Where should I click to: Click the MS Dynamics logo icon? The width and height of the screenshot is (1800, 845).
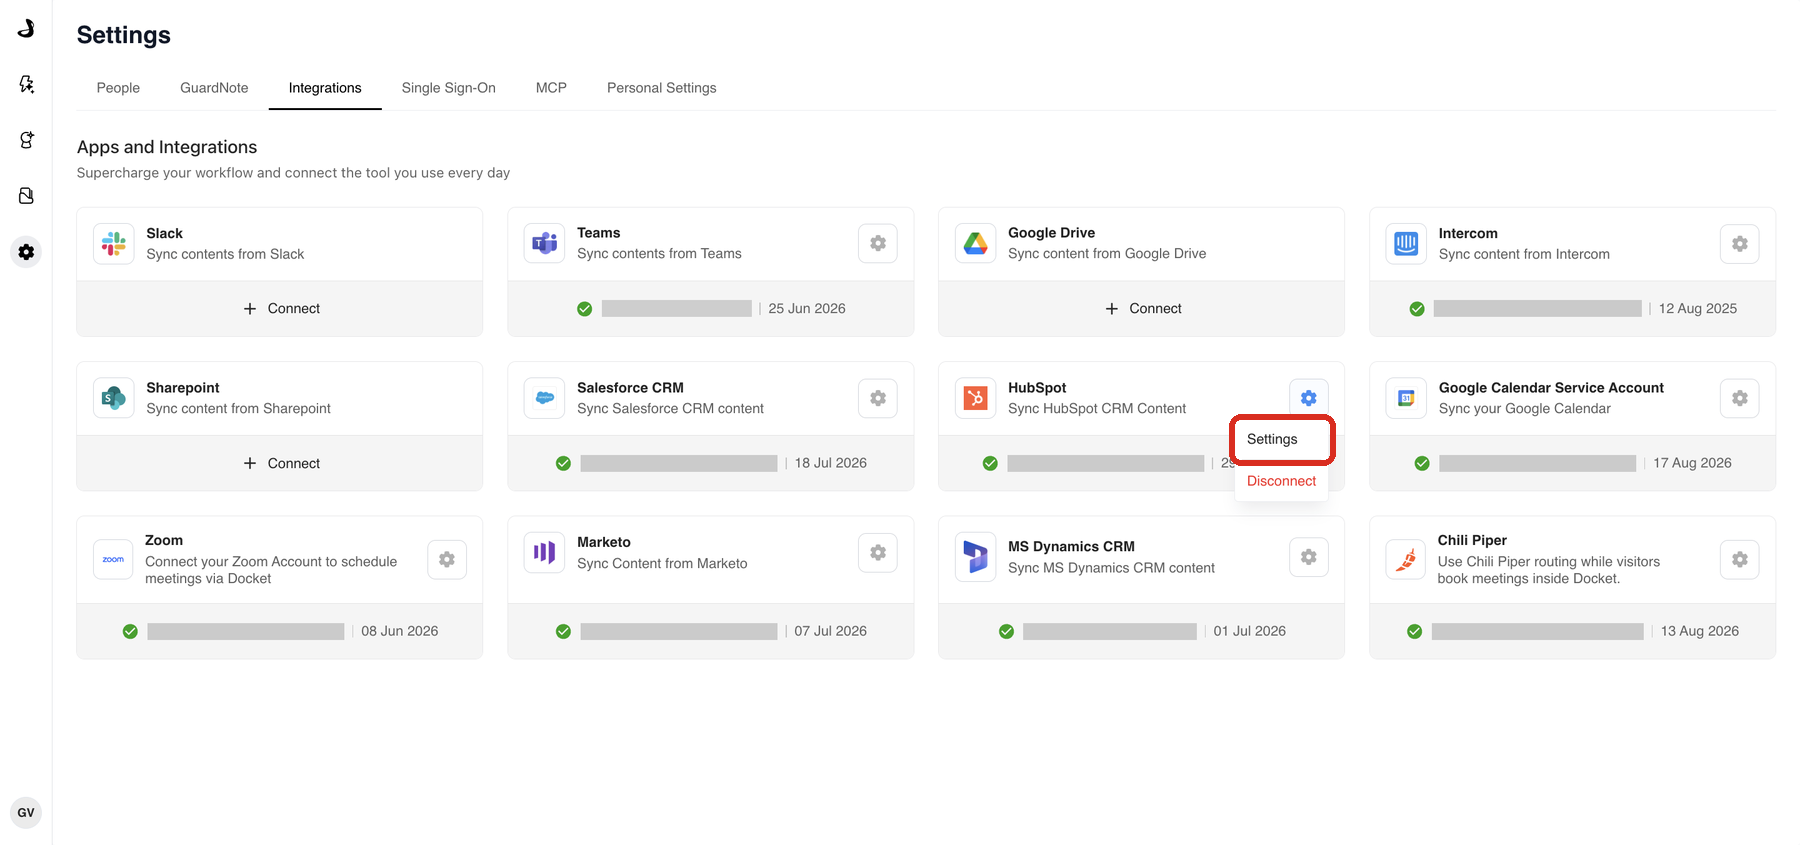[x=976, y=557]
